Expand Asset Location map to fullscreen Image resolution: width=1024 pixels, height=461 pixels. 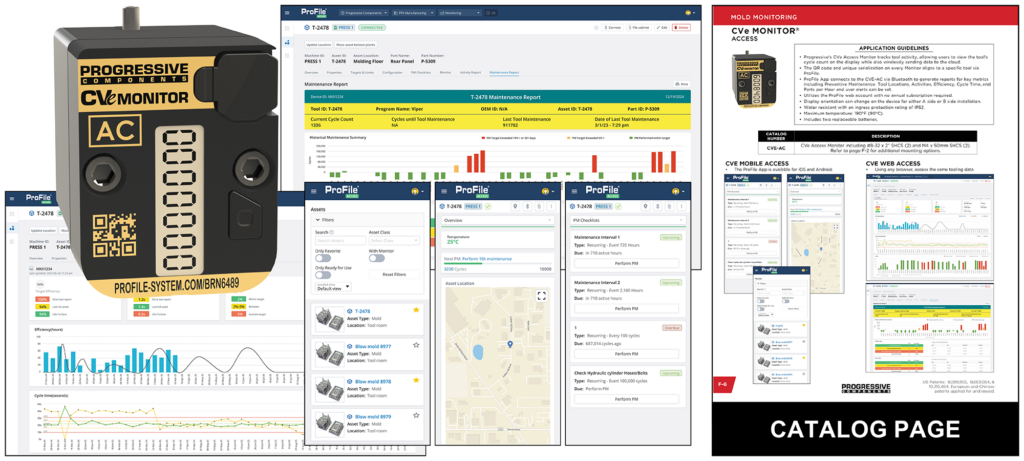pyautogui.click(x=541, y=296)
